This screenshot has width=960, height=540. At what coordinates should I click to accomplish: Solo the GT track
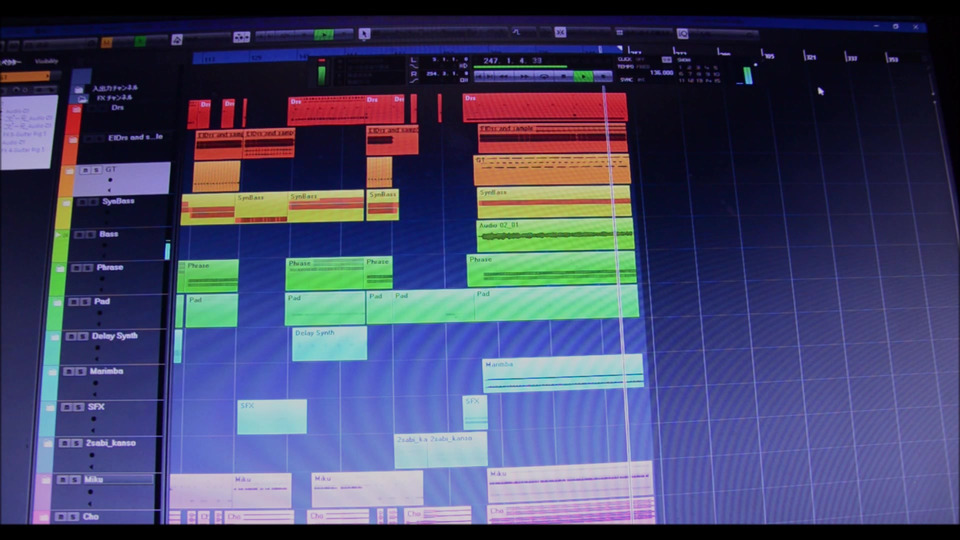tap(96, 170)
